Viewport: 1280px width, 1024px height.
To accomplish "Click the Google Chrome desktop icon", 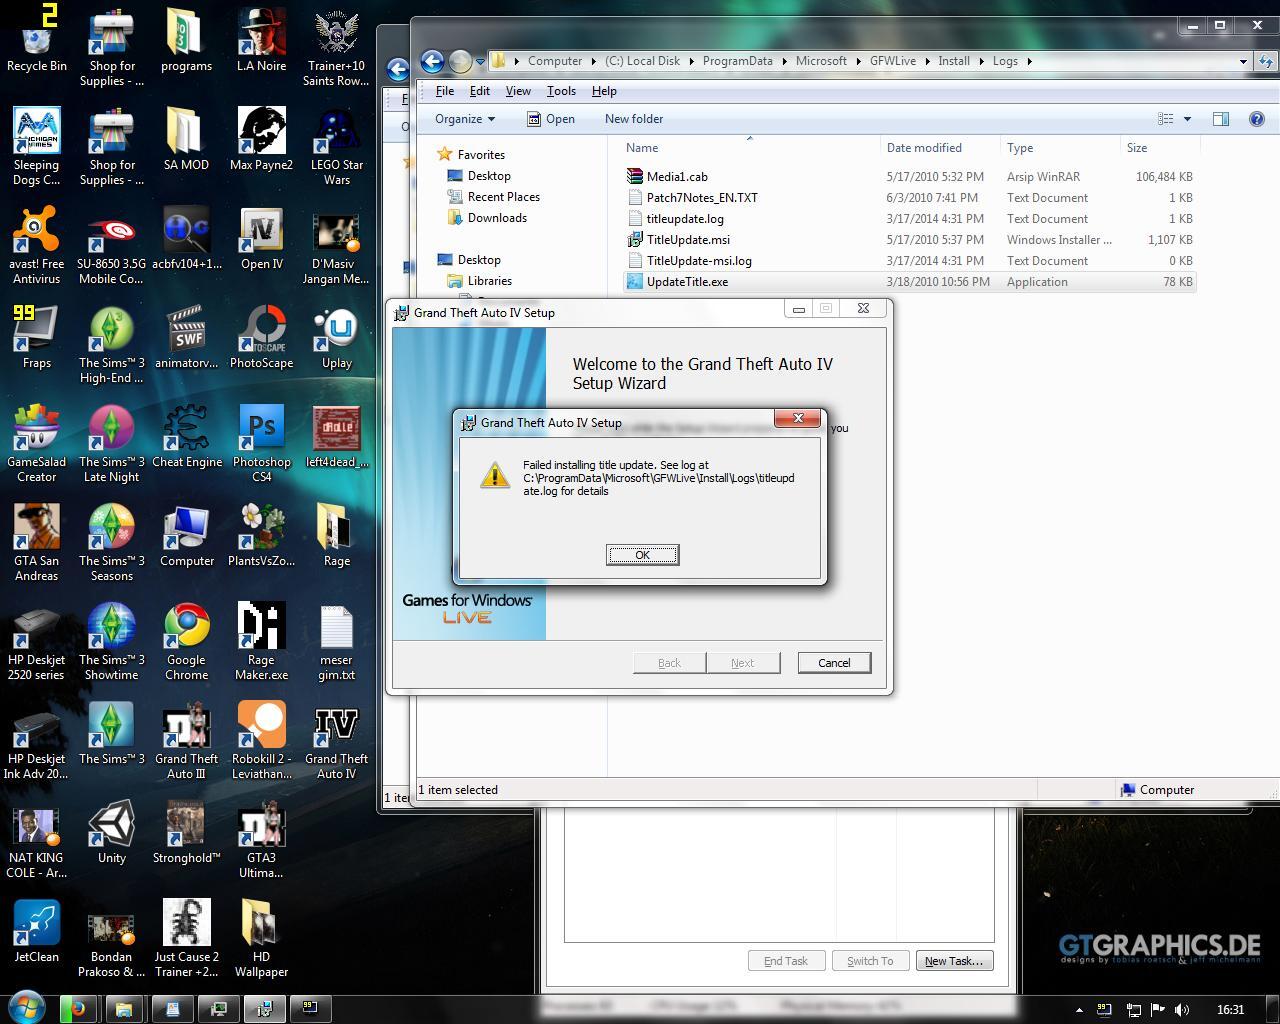I will point(186,641).
